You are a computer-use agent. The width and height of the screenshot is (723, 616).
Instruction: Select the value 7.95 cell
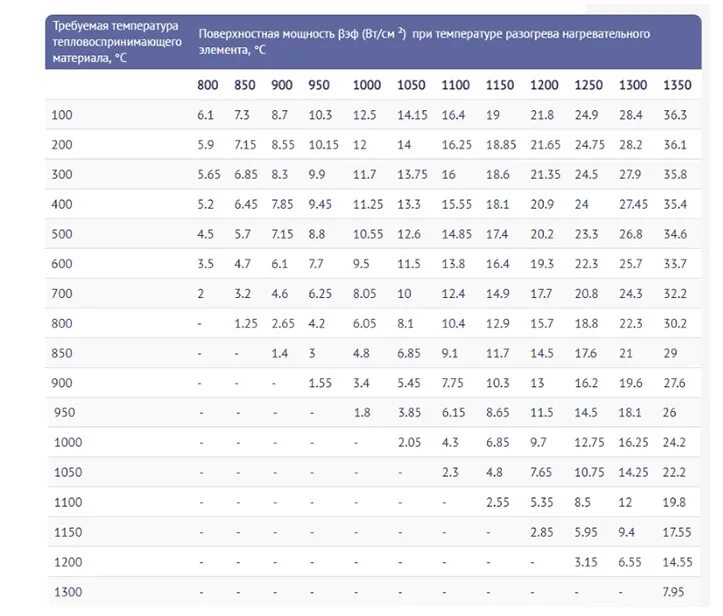click(673, 592)
